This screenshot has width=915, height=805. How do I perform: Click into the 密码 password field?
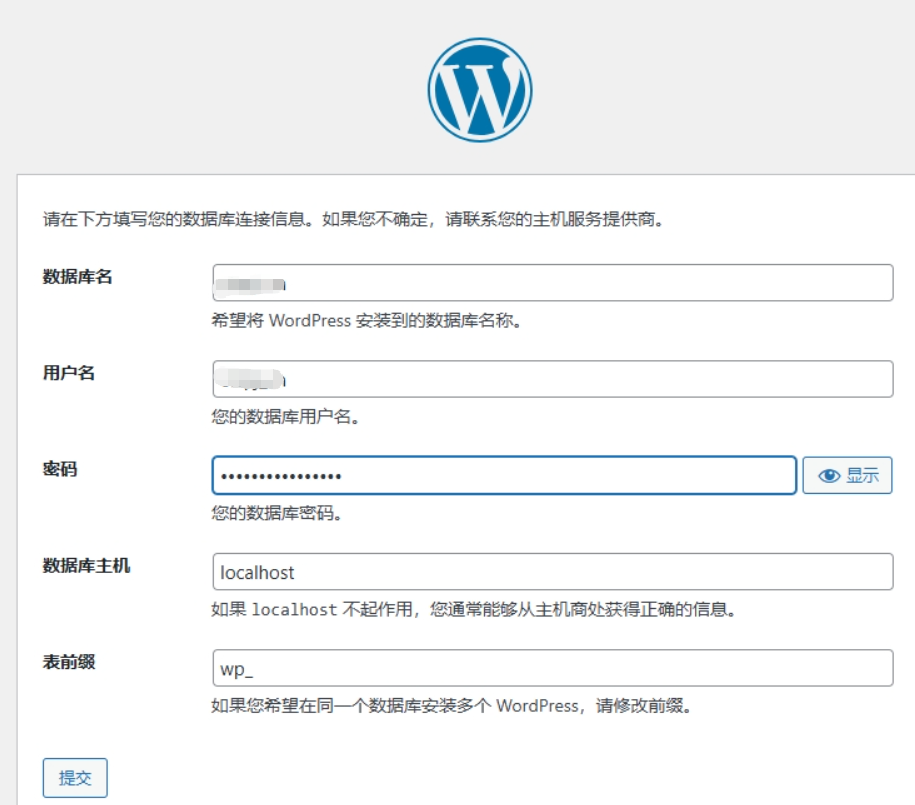pos(504,475)
